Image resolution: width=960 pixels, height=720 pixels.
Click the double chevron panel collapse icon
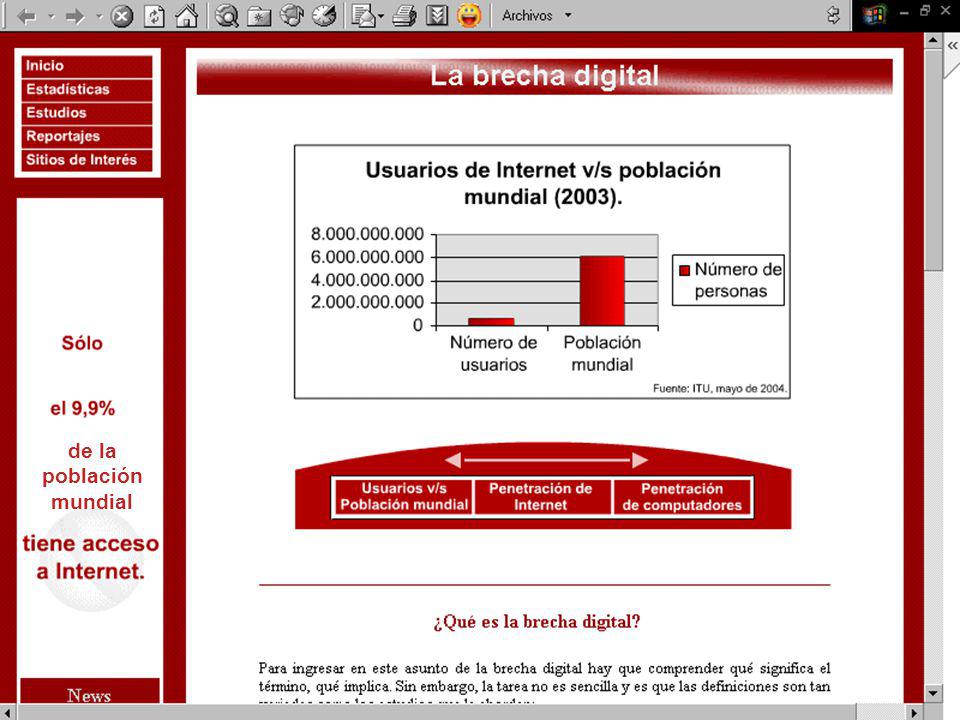pos(952,46)
